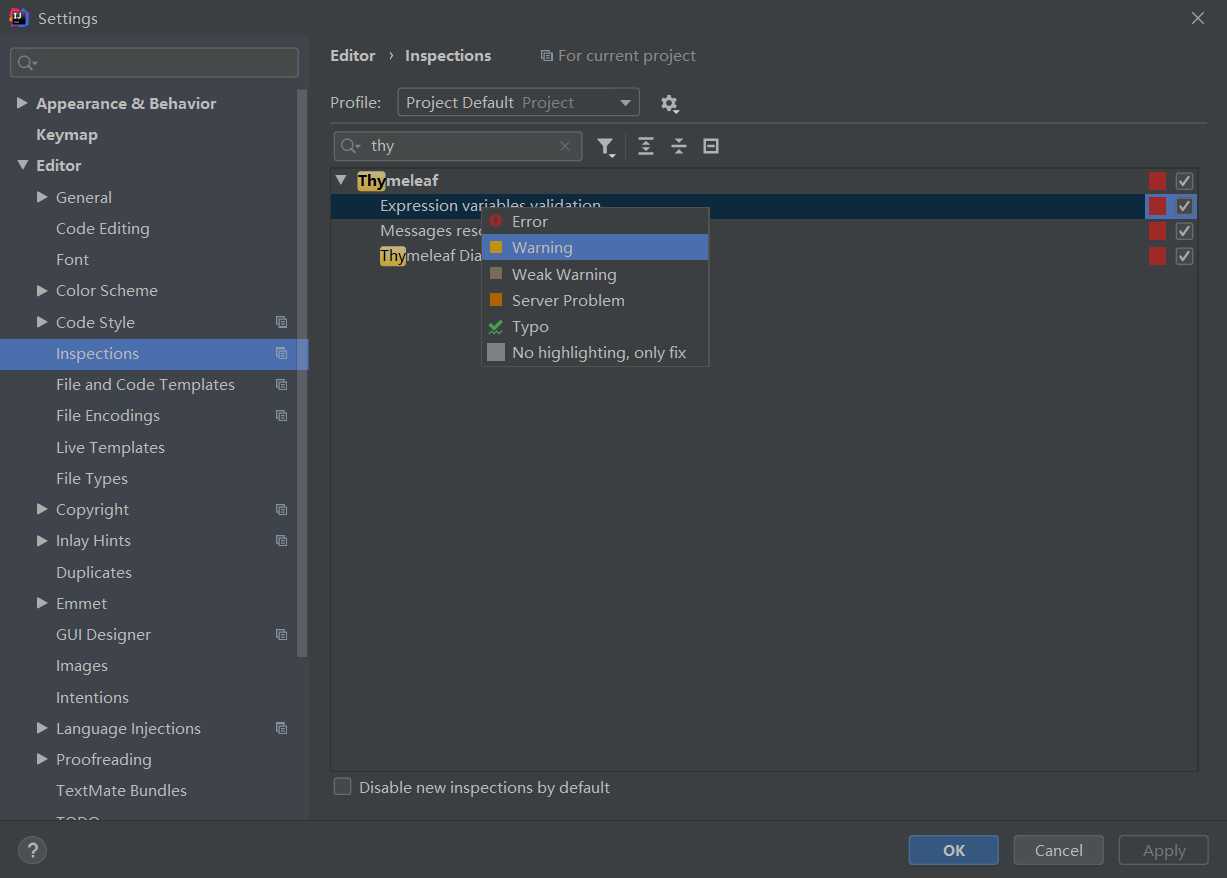Expand the Color Scheme node

(x=42, y=290)
